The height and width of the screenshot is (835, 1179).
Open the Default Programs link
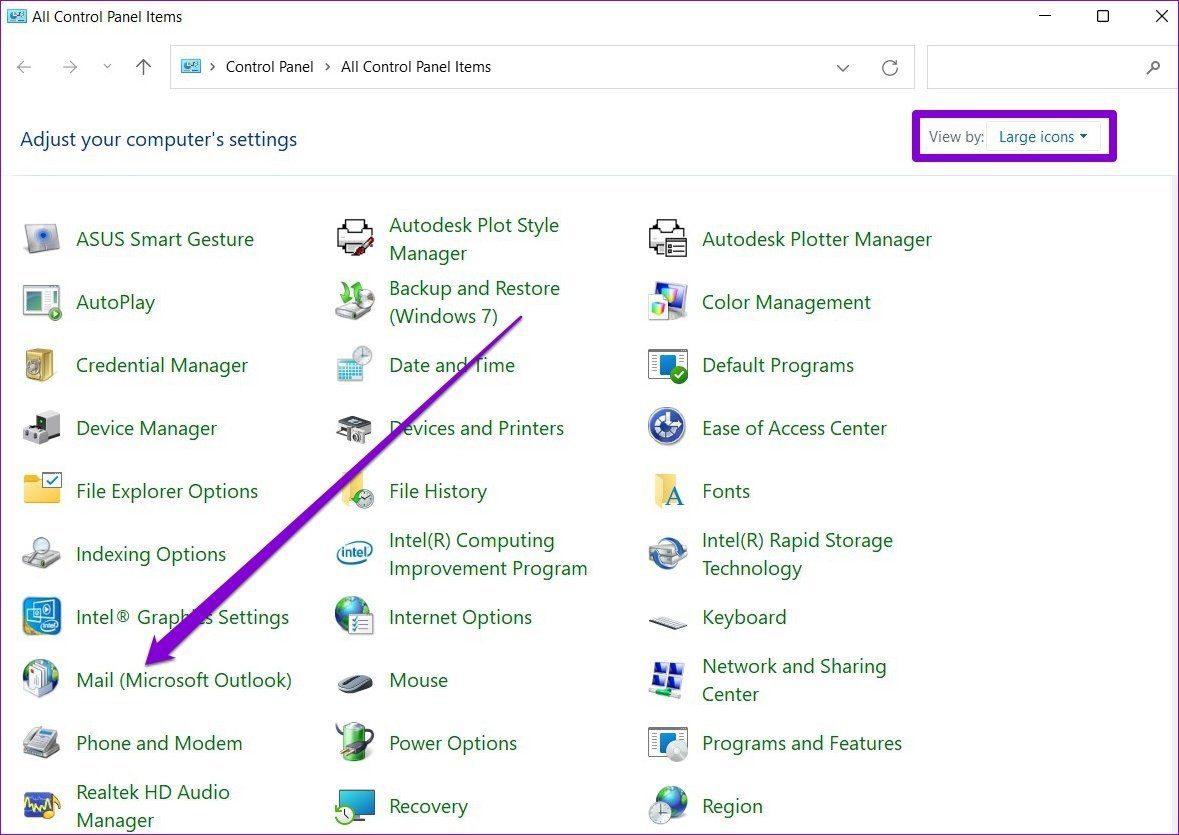click(777, 365)
